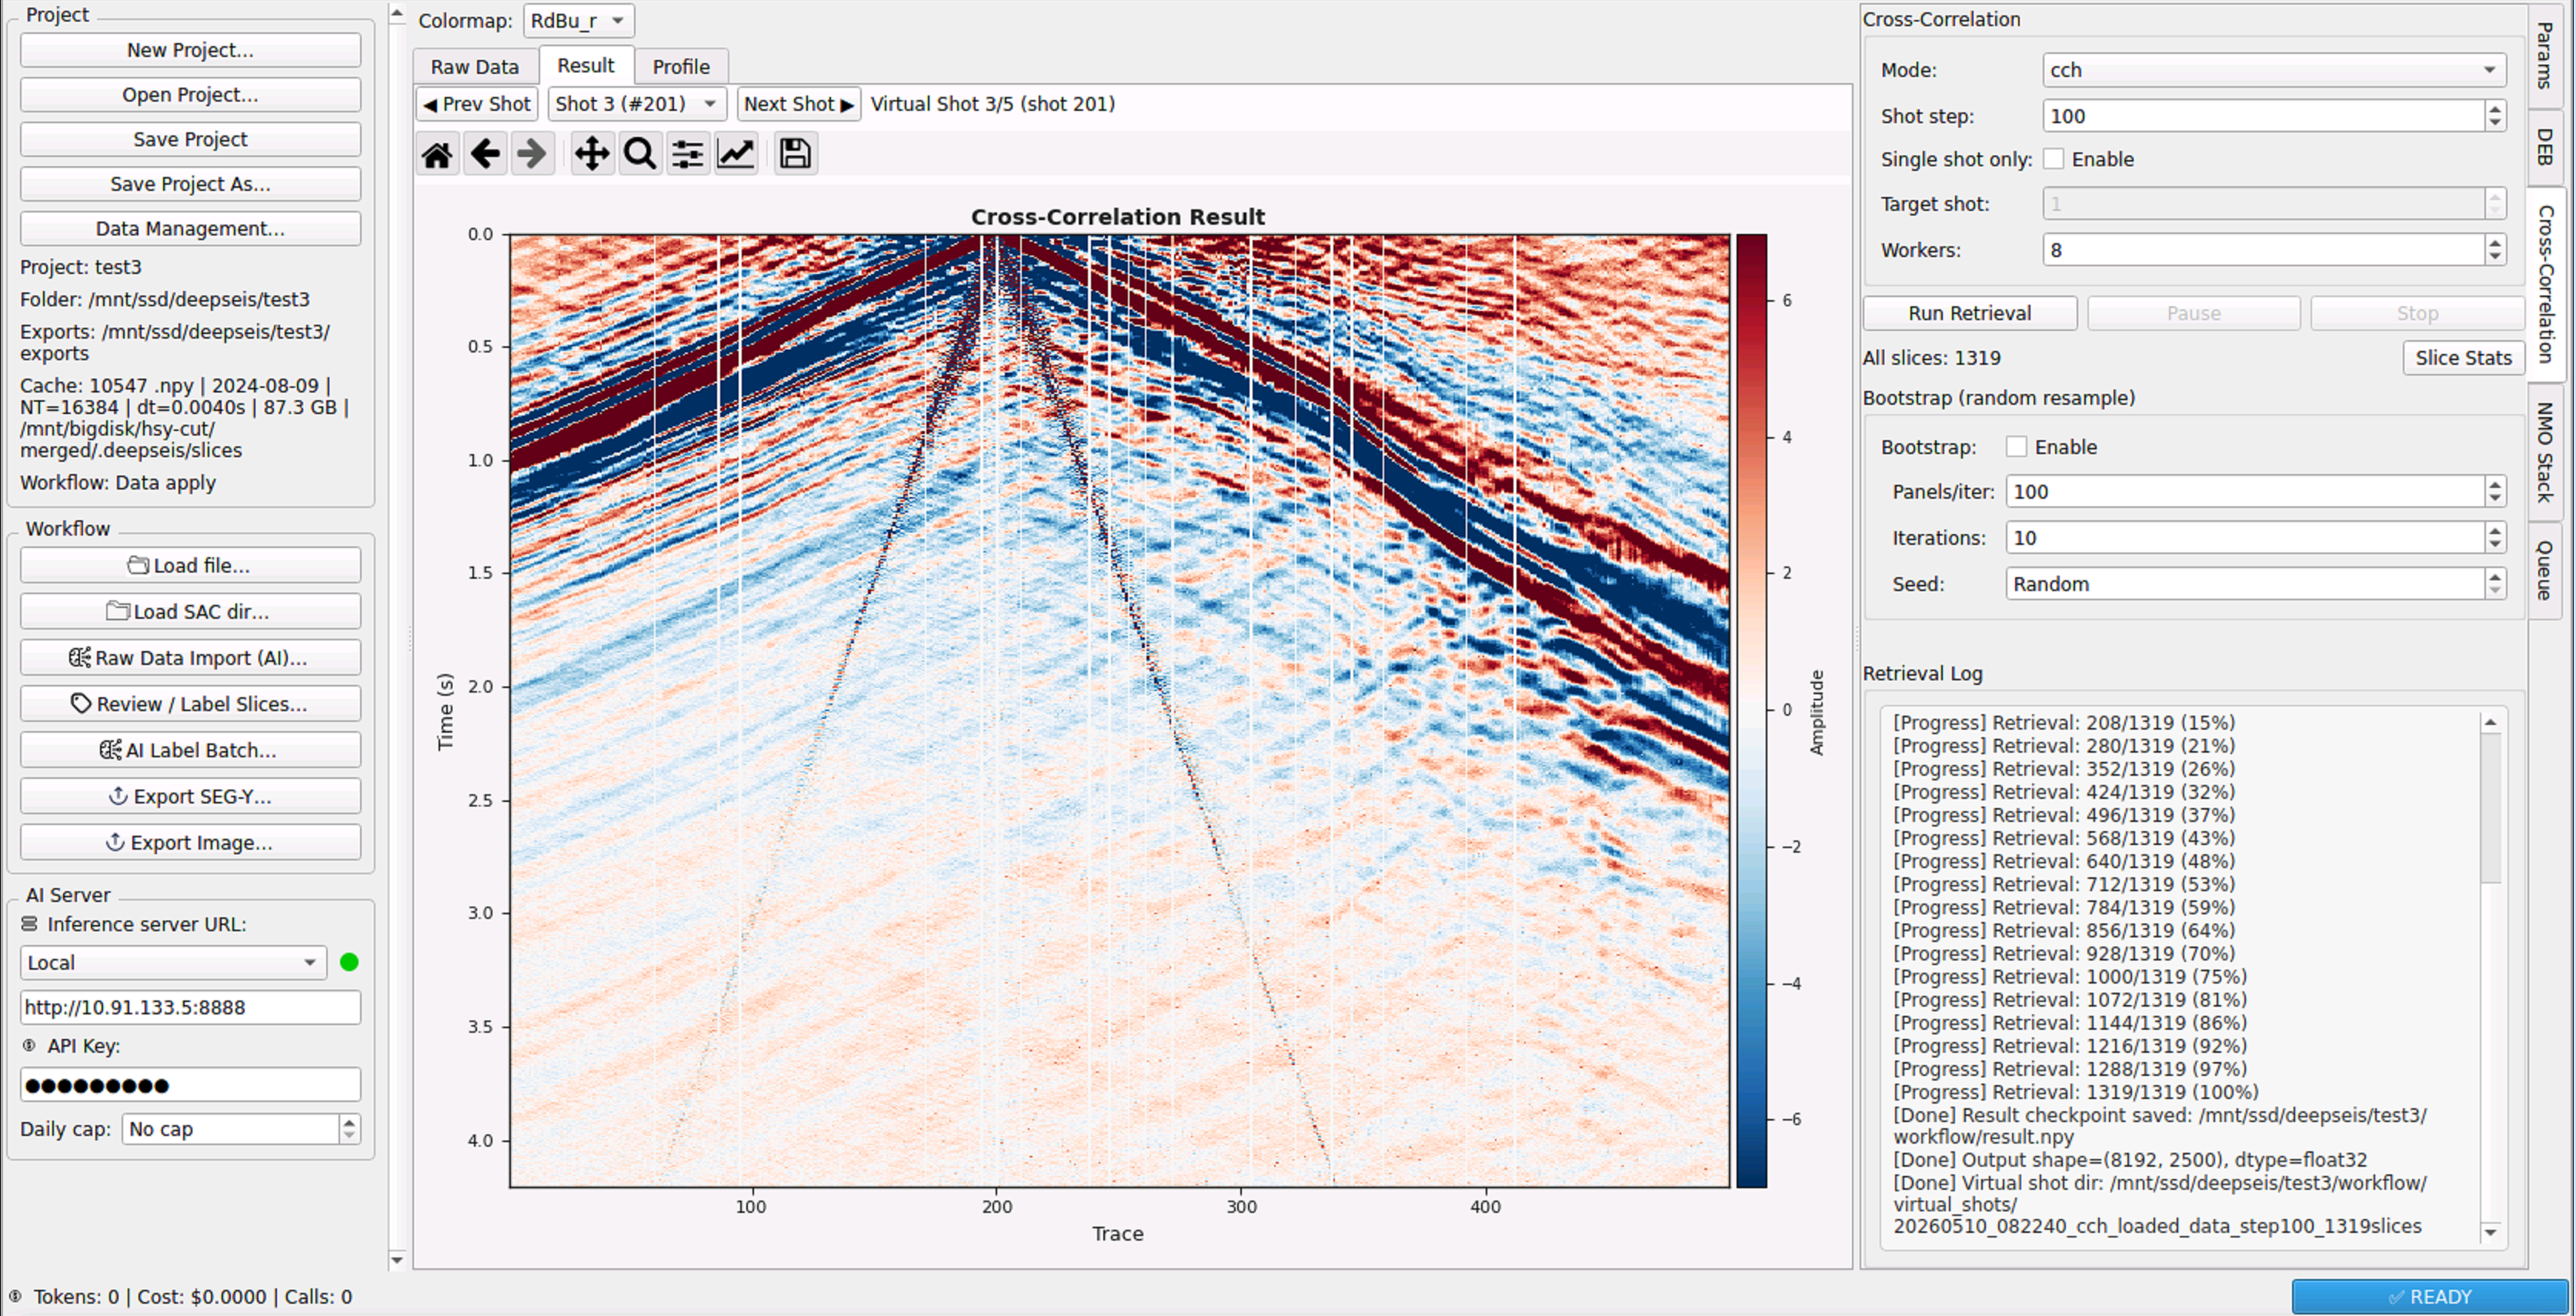2576x1316 pixels.
Task: Enable the Bootstrap checkbox
Action: pyautogui.click(x=2017, y=447)
